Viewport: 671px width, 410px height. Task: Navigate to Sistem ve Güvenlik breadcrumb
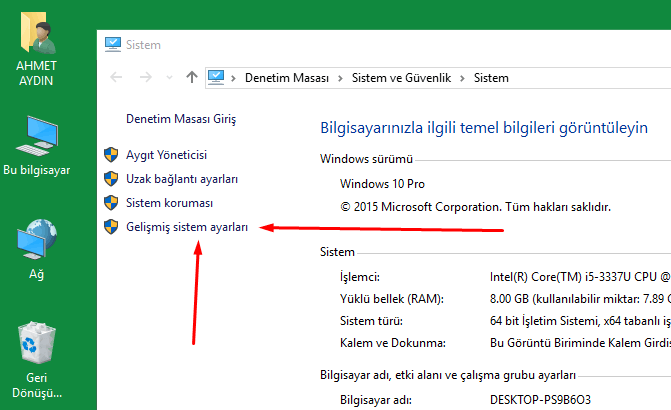tap(401, 78)
